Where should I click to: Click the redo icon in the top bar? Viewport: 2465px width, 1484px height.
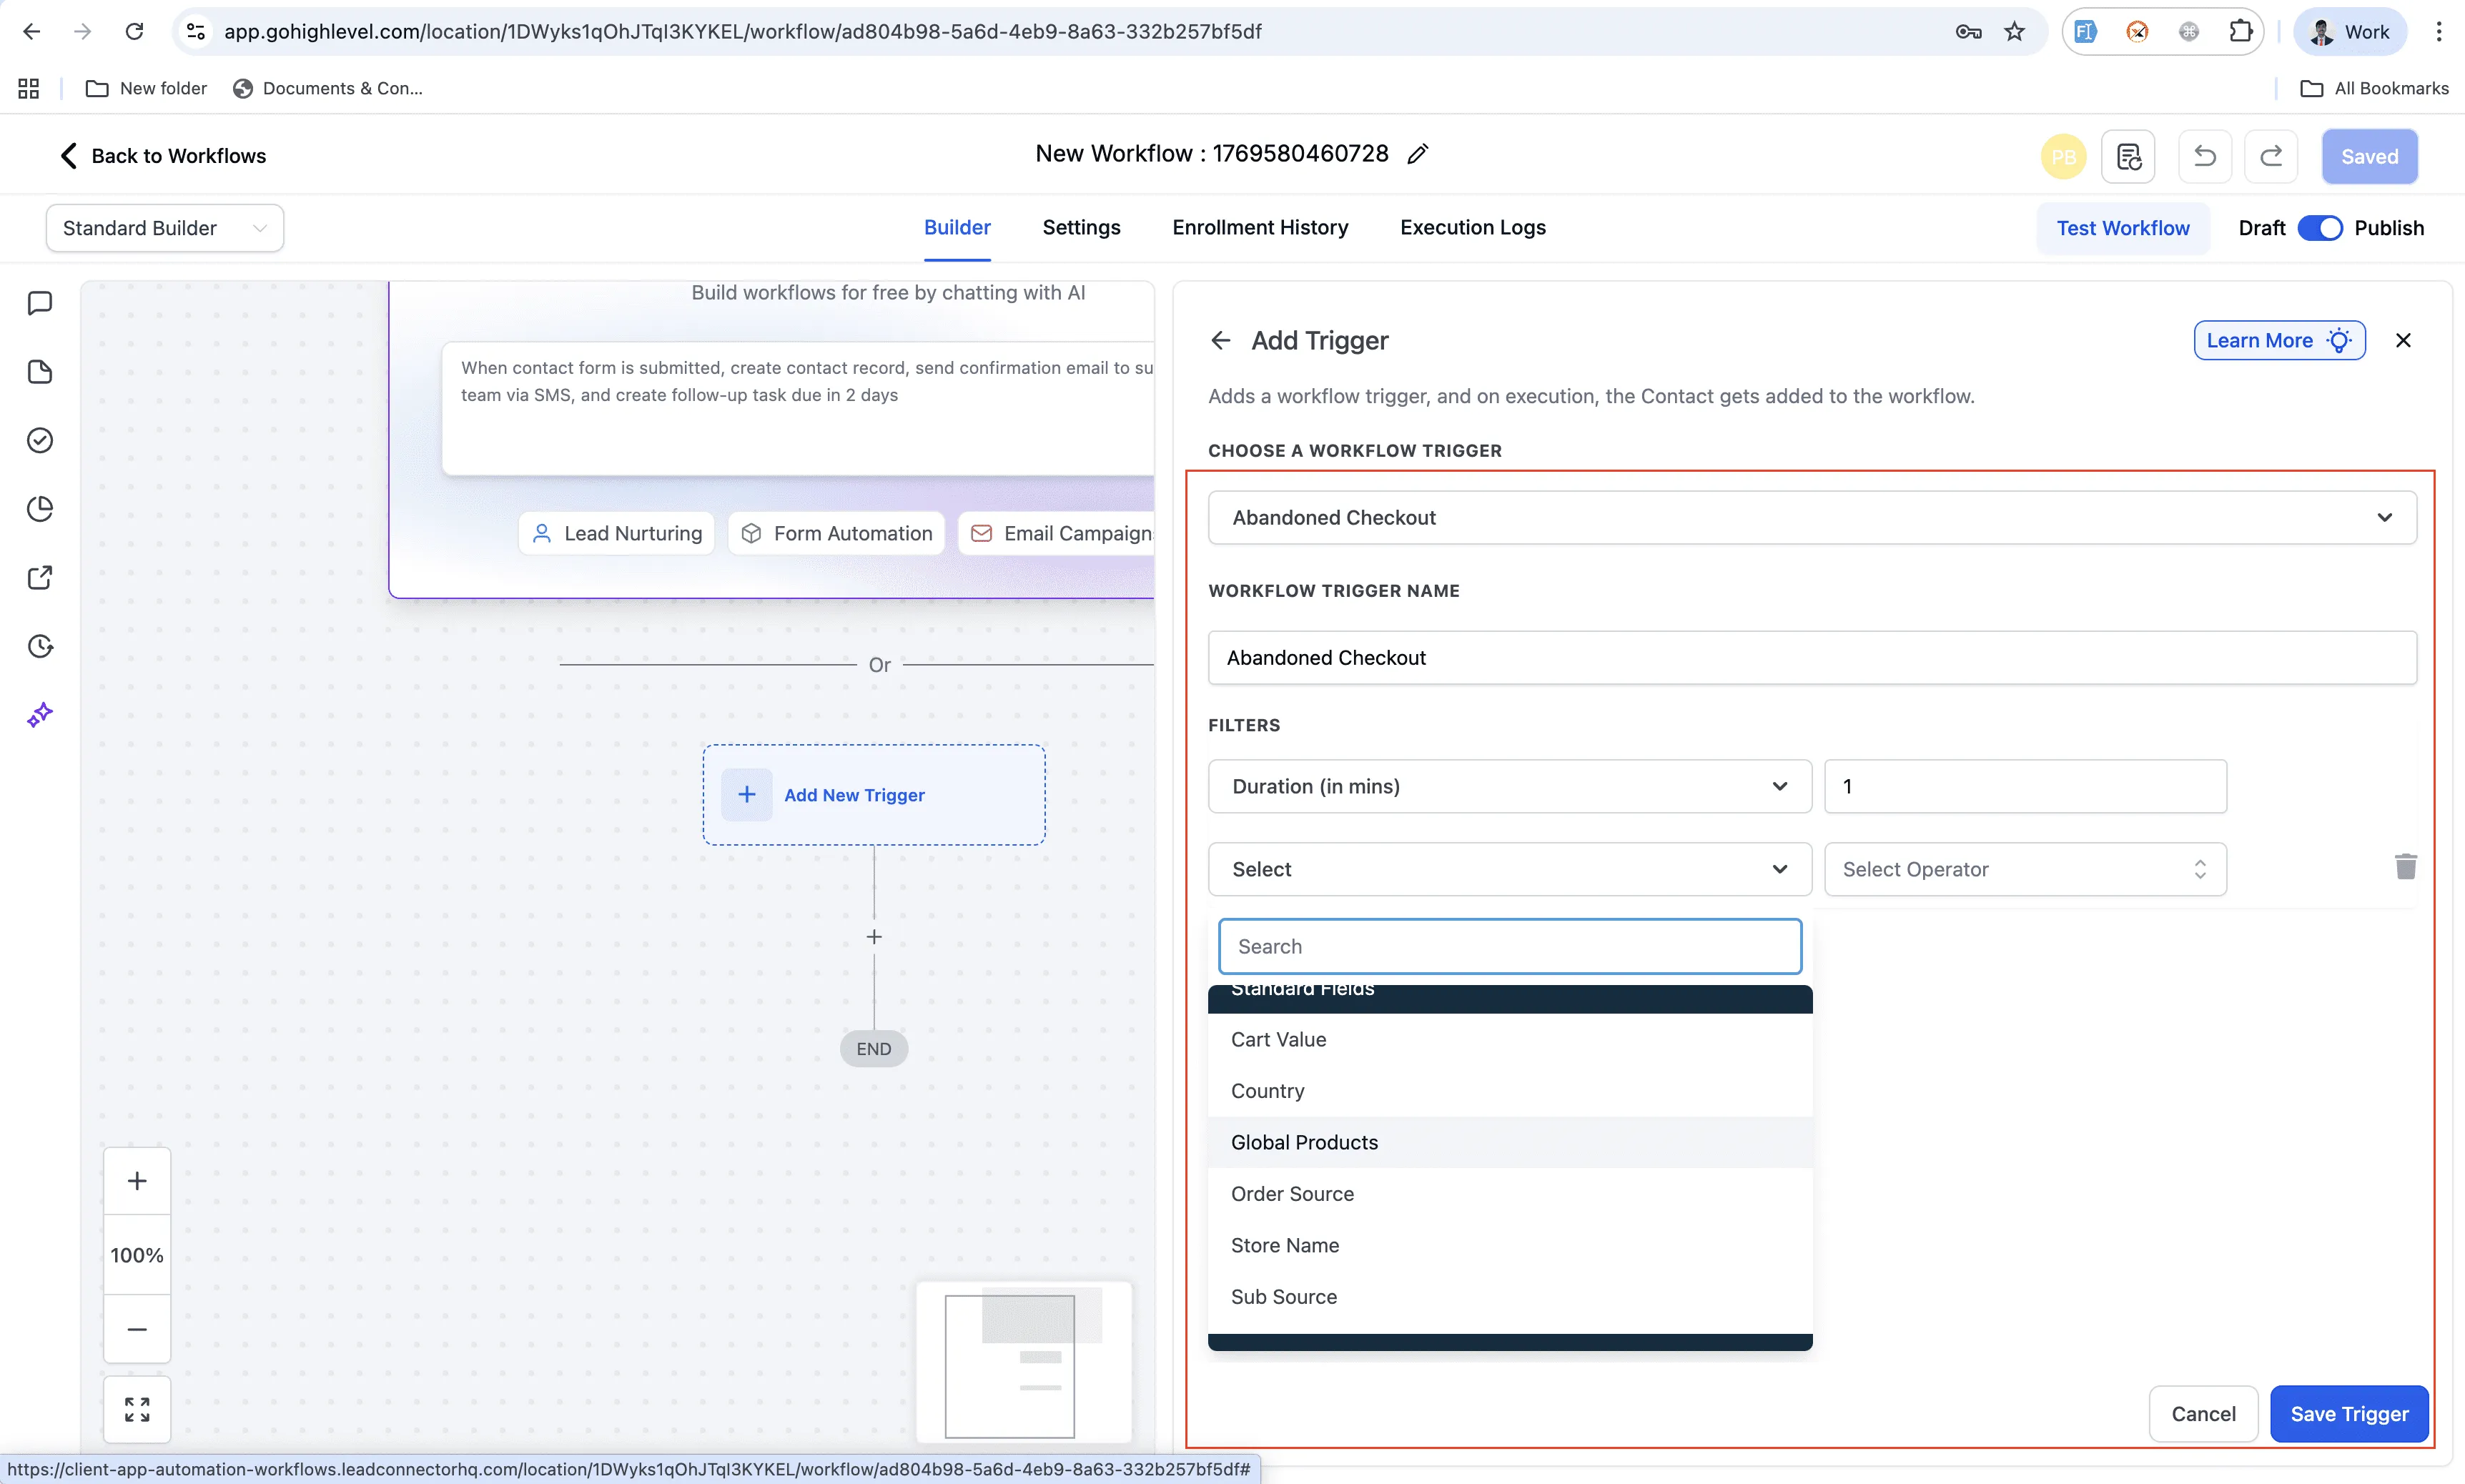[x=2271, y=156]
